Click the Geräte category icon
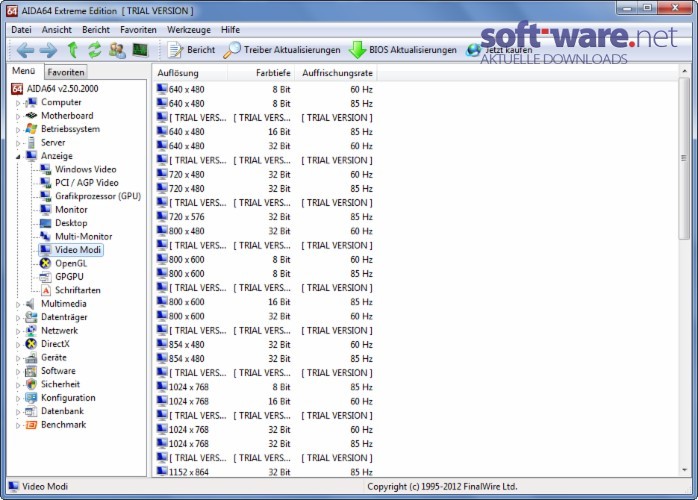The width and height of the screenshot is (698, 500). (x=31, y=358)
